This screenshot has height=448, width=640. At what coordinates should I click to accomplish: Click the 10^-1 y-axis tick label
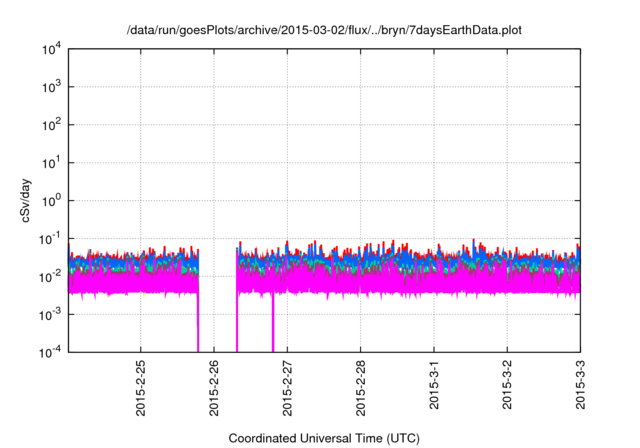coord(50,239)
